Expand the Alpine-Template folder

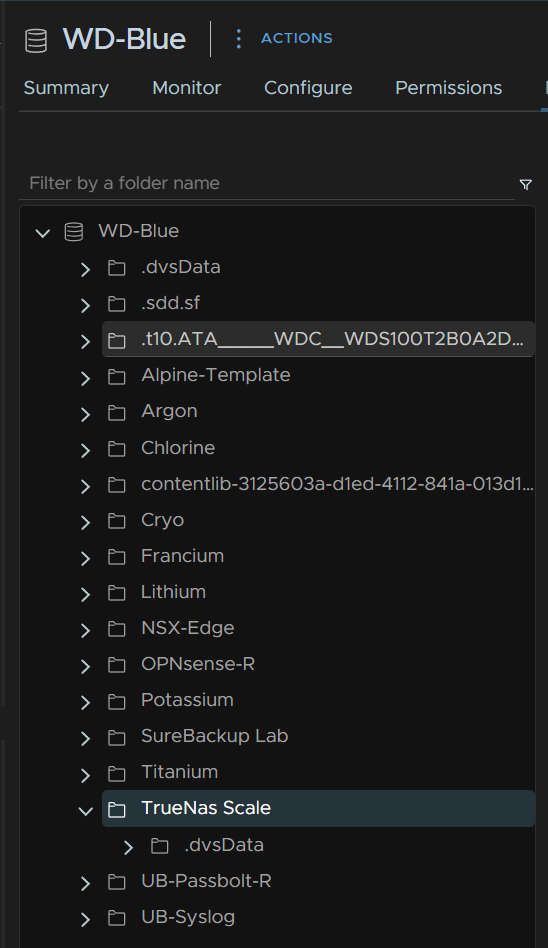coord(85,378)
